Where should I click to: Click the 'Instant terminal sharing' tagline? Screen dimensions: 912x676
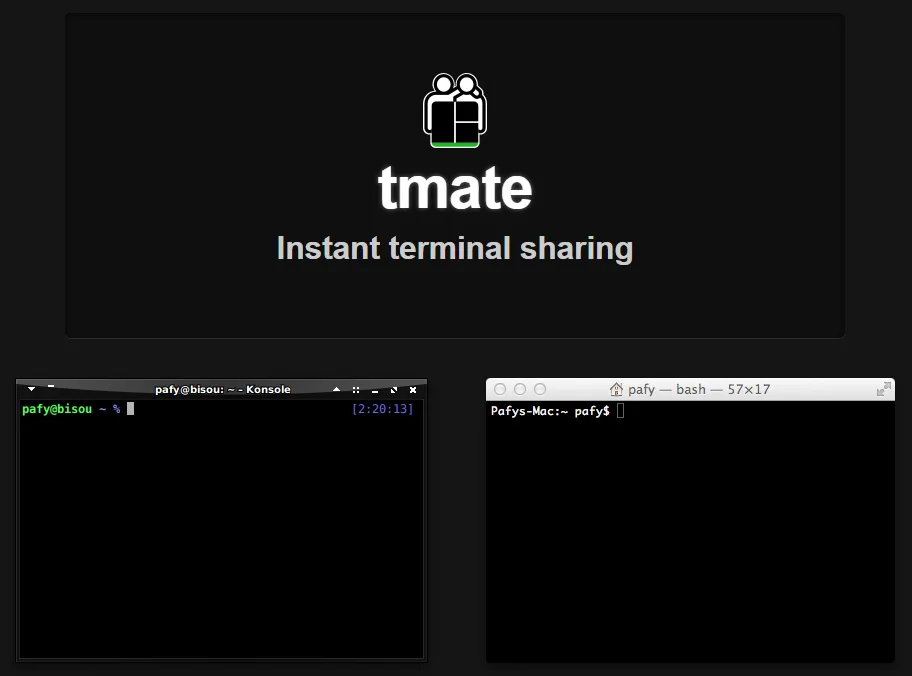pyautogui.click(x=455, y=248)
